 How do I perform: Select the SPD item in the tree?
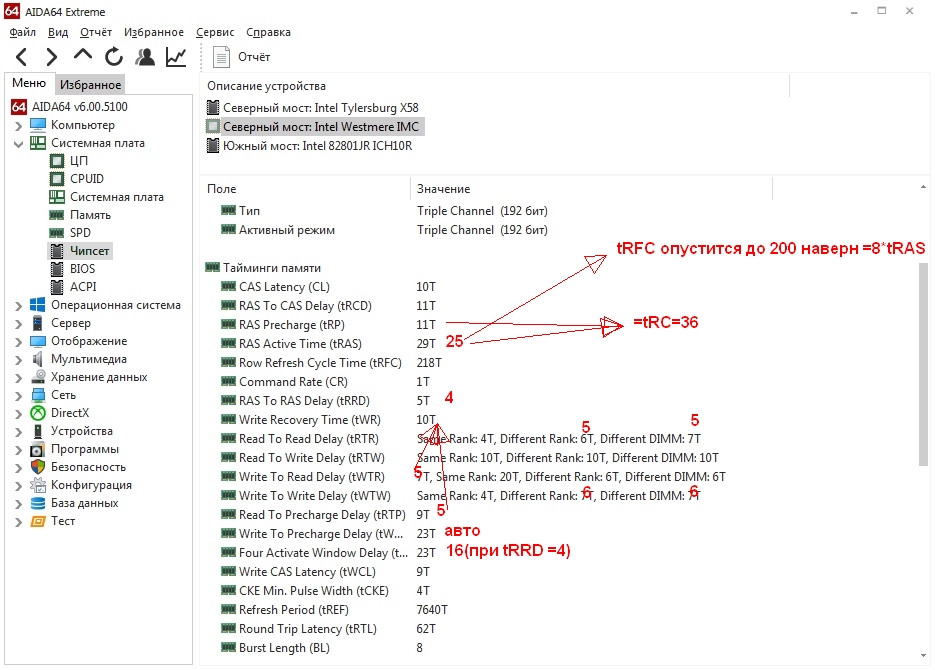pyautogui.click(x=81, y=232)
